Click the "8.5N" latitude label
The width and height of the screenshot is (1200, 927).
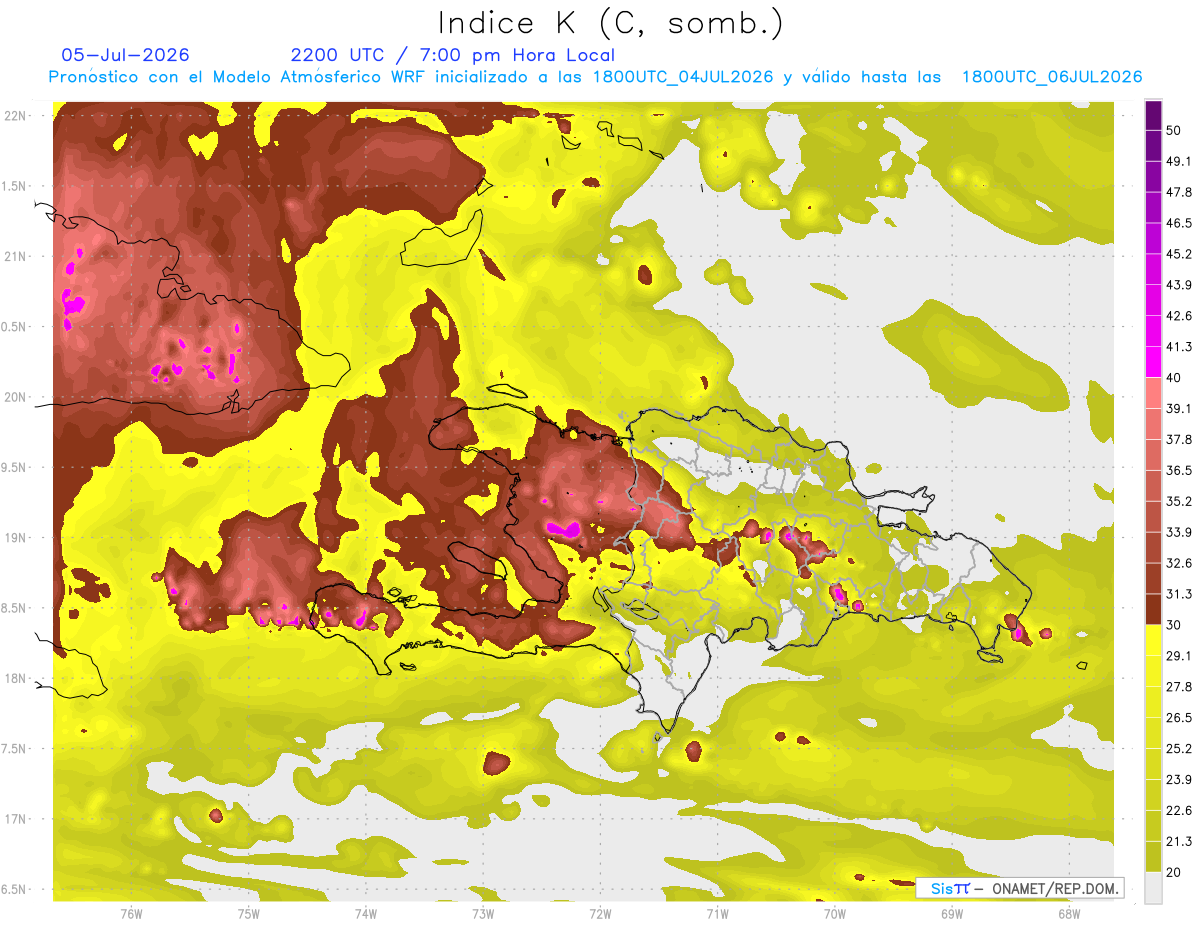[x=16, y=608]
